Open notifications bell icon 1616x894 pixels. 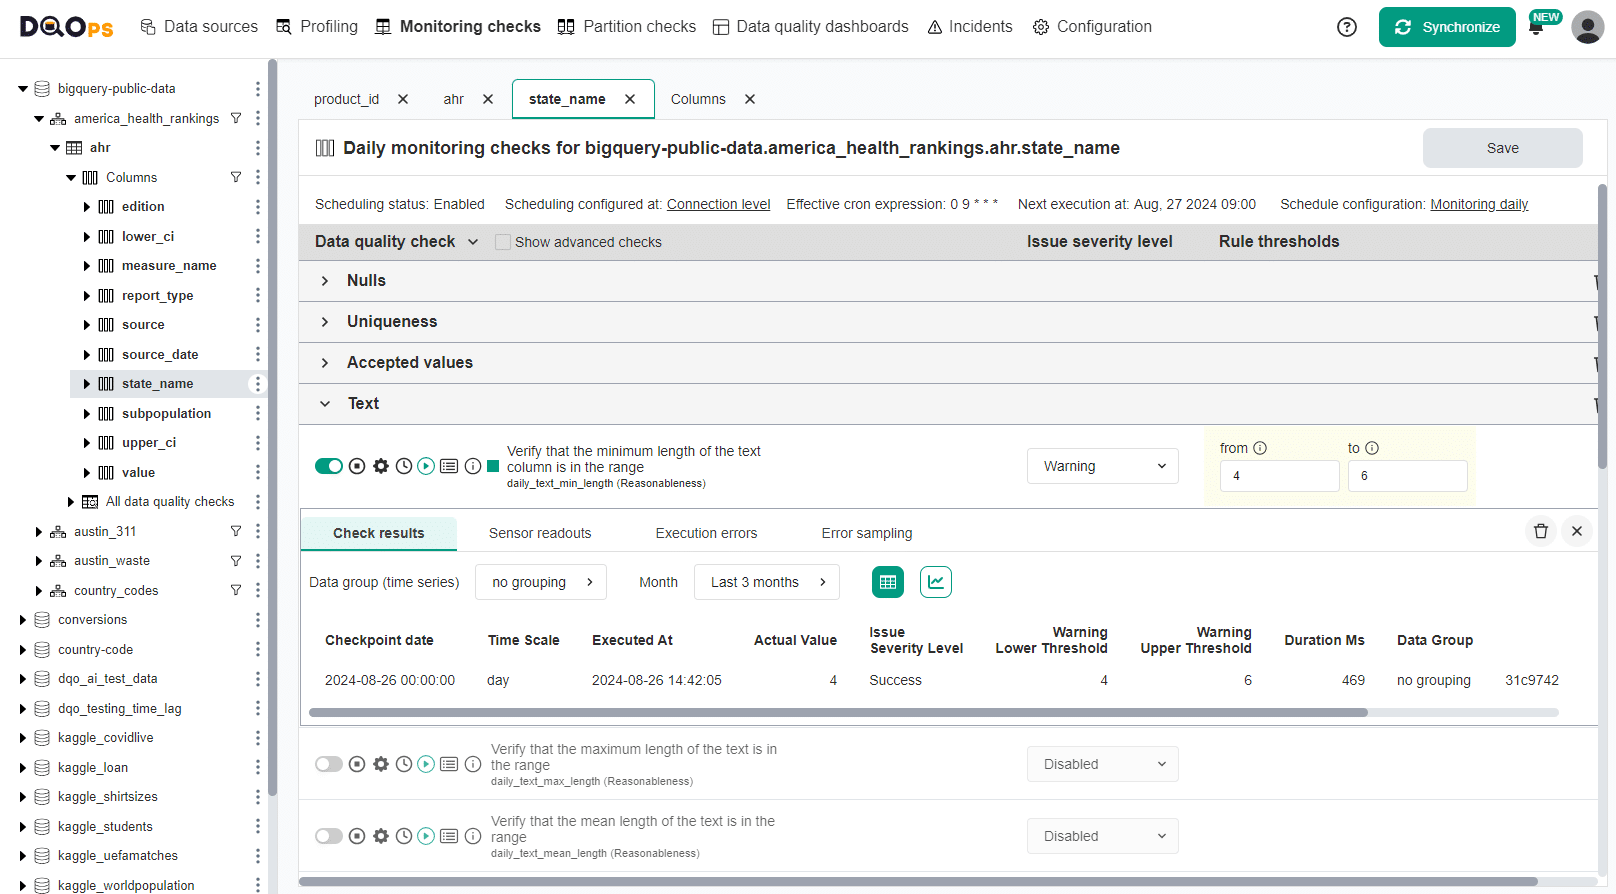coord(1536,29)
